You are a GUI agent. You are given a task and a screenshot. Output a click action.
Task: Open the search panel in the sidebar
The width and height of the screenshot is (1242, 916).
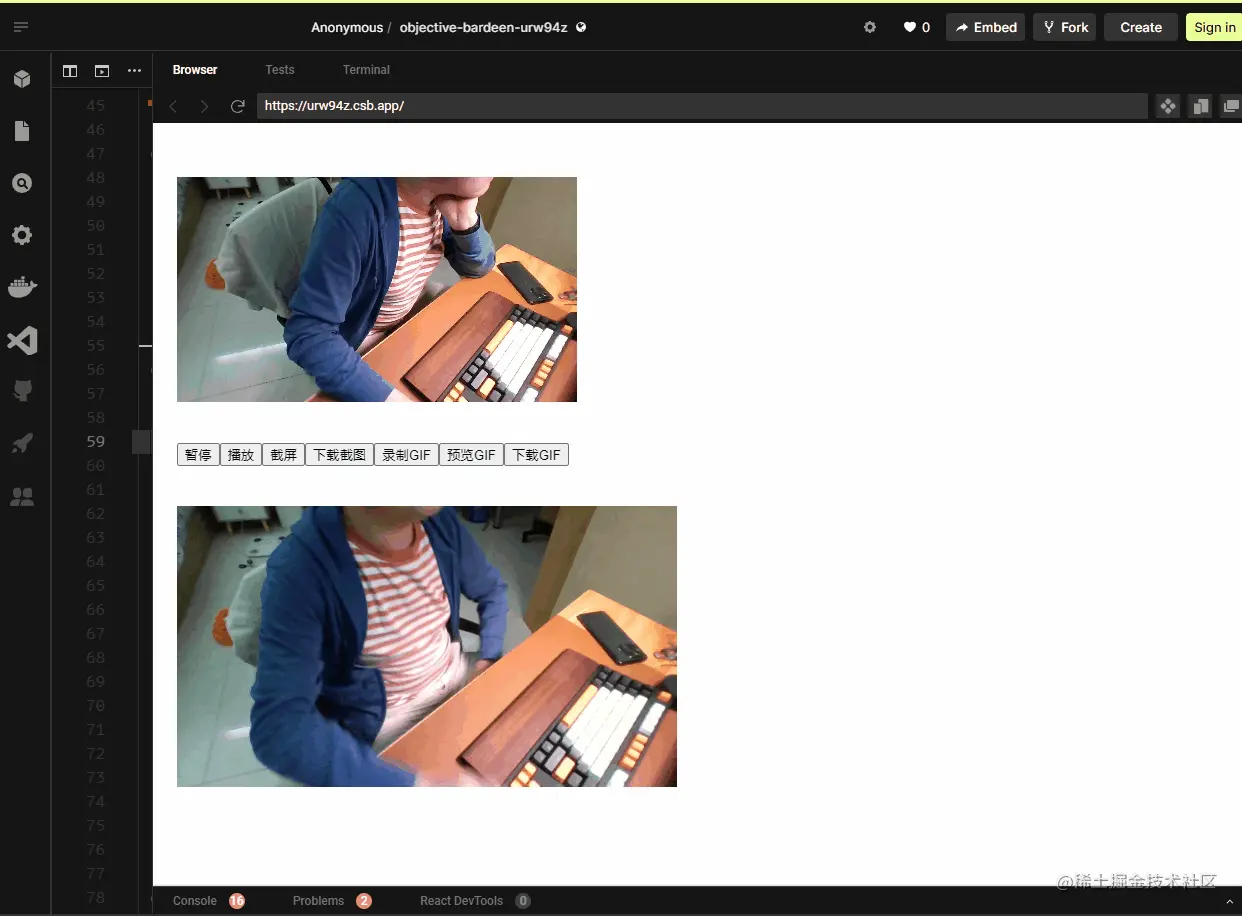pyautogui.click(x=22, y=183)
